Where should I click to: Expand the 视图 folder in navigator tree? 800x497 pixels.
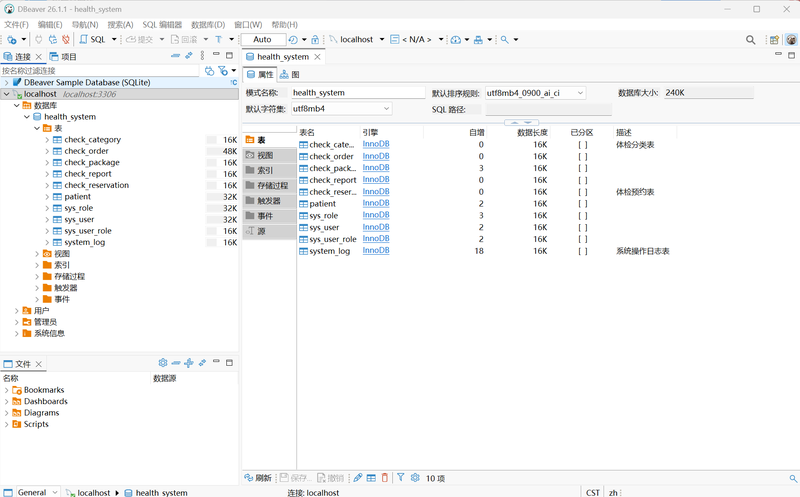click(37, 254)
